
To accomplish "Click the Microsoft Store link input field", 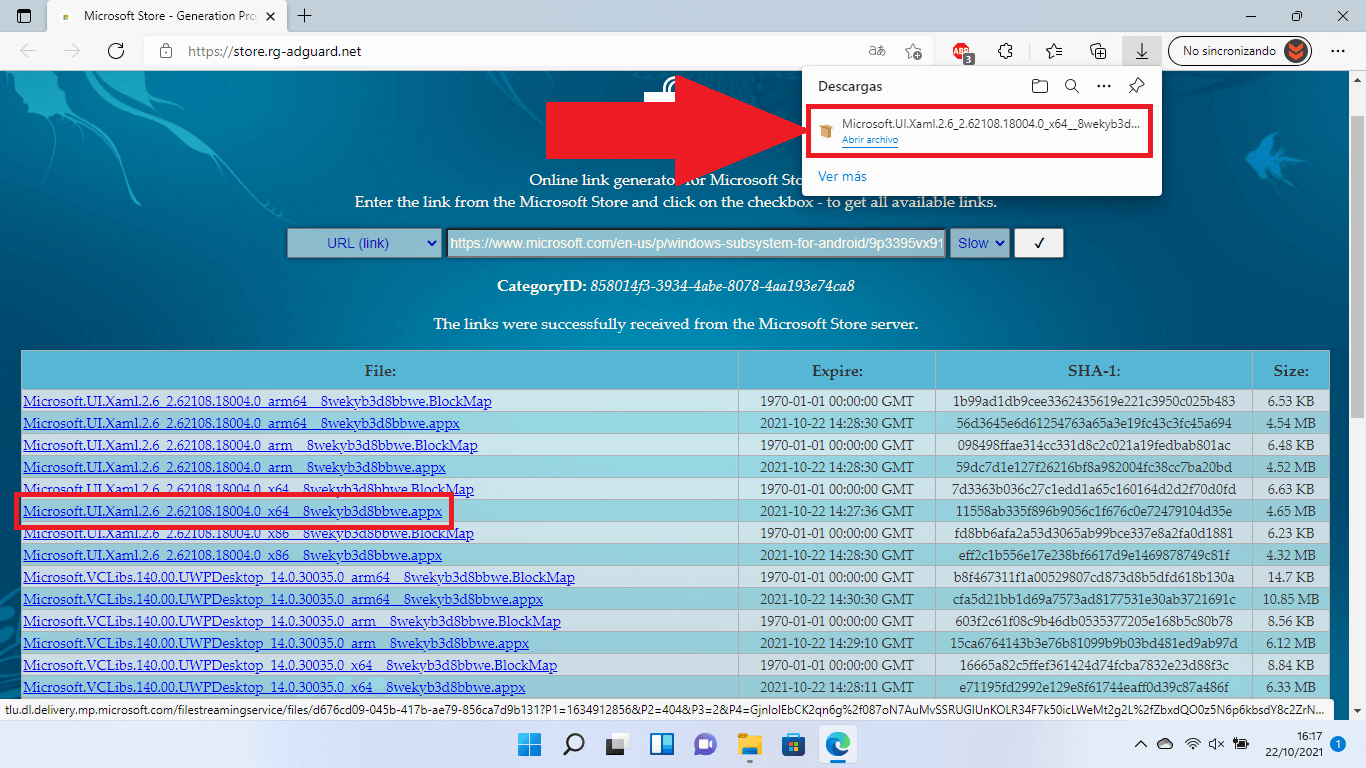I will [x=696, y=243].
